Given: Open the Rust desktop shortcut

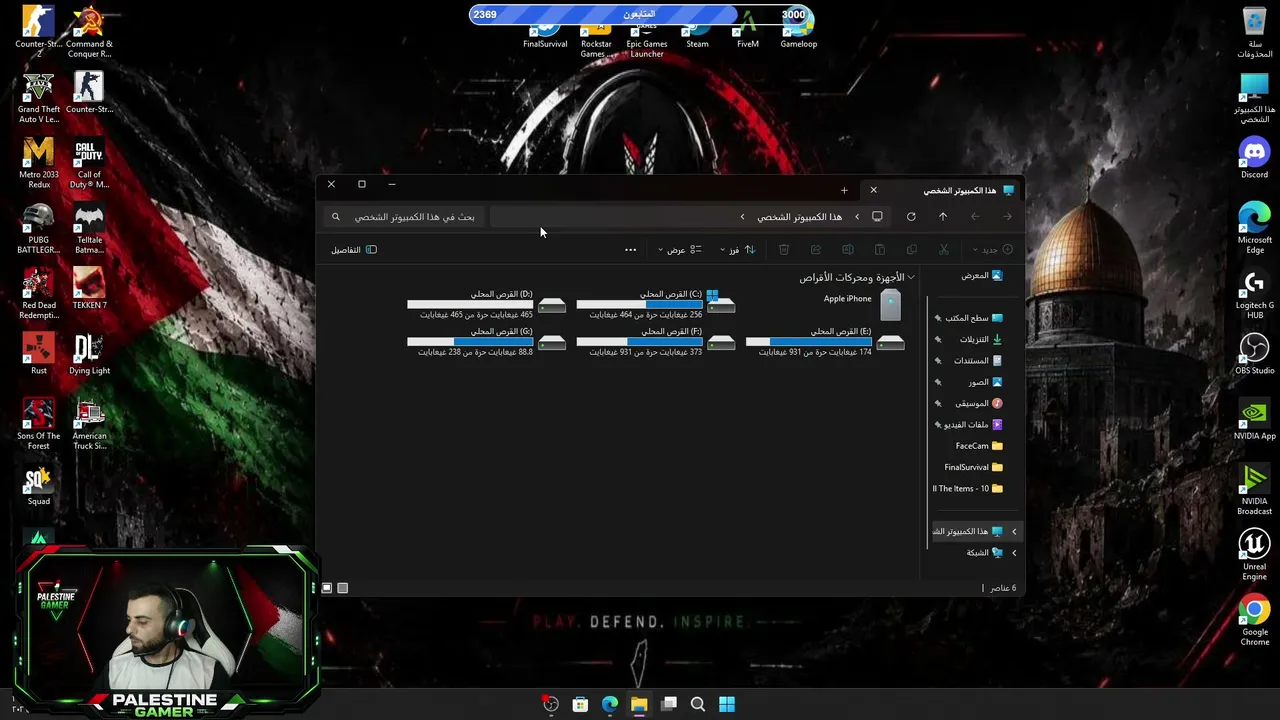Looking at the screenshot, I should [38, 354].
